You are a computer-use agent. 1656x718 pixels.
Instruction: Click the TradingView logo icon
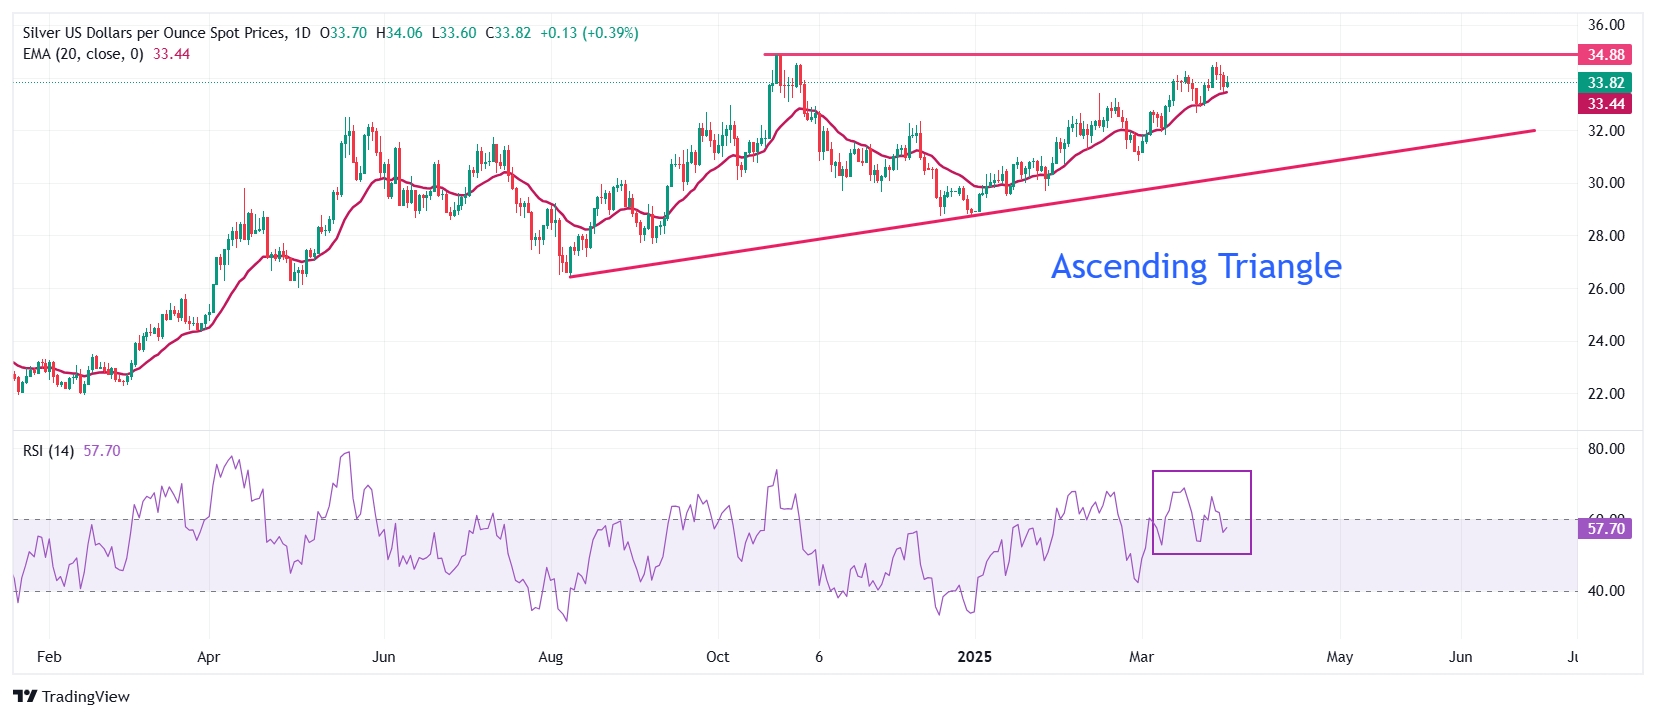point(25,697)
